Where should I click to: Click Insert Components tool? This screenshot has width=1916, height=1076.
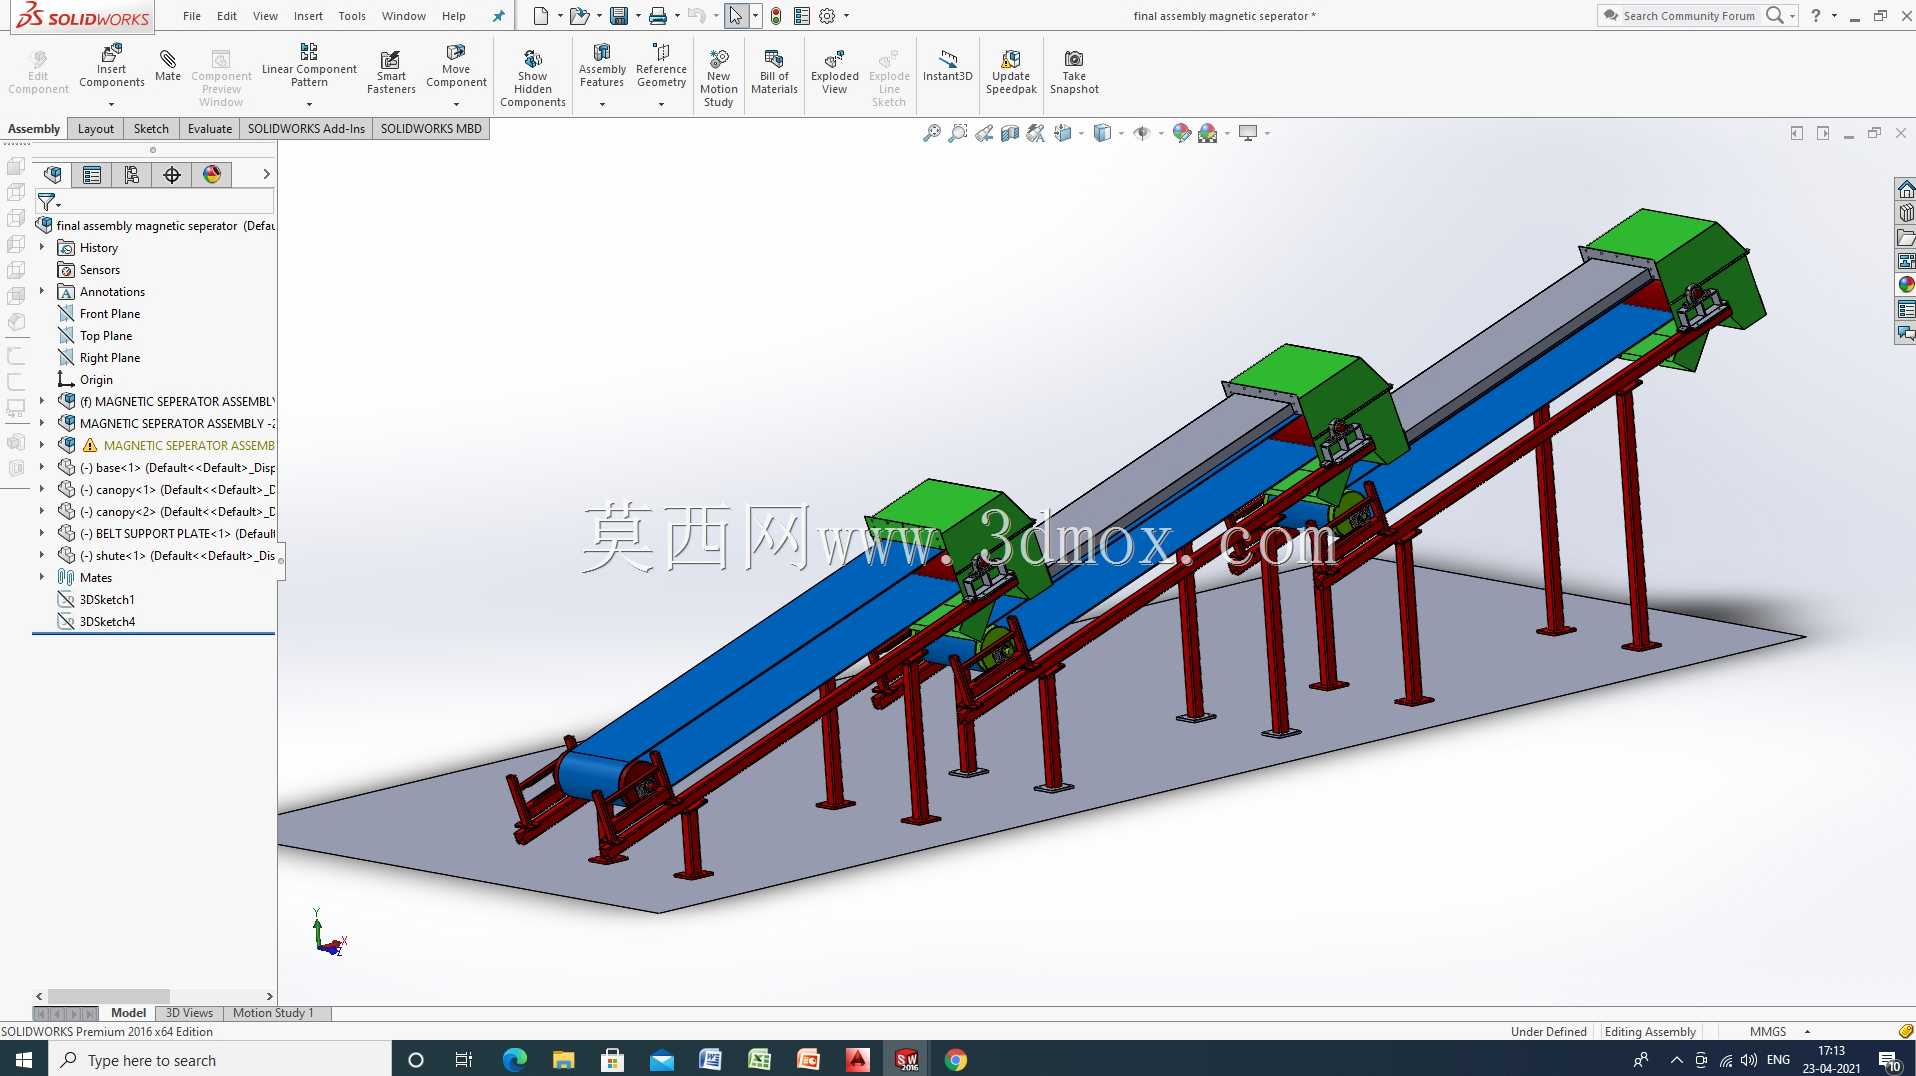[112, 66]
